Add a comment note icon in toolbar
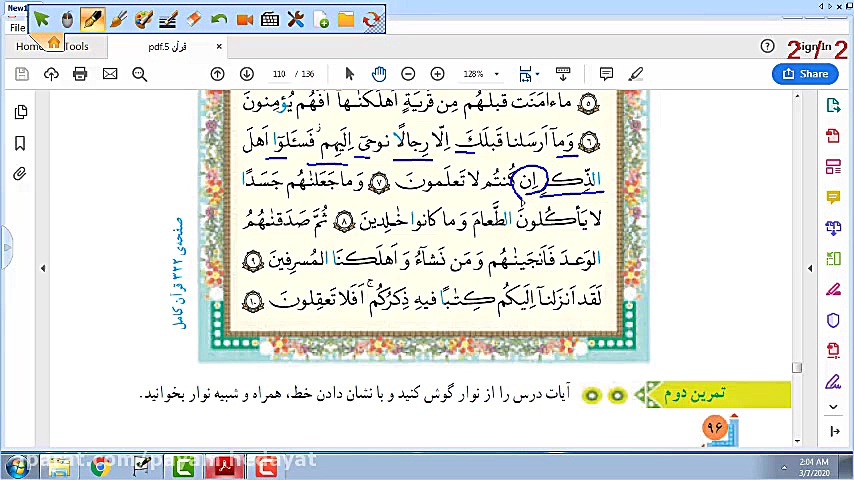 (606, 74)
